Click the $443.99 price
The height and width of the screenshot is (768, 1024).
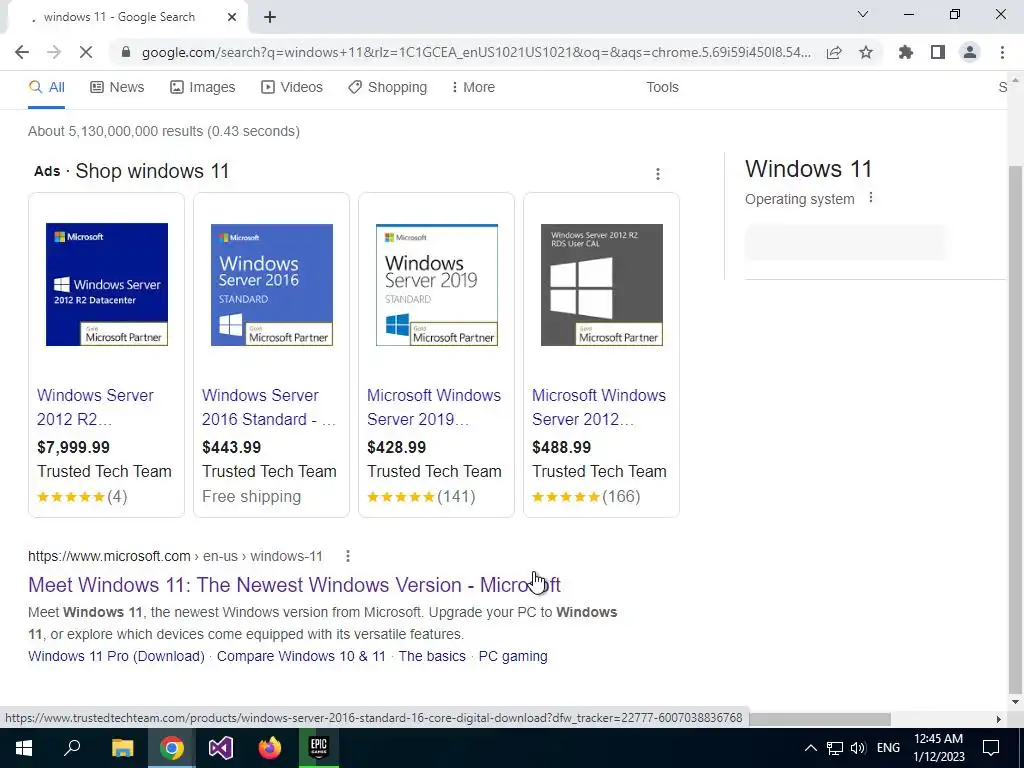[231, 447]
